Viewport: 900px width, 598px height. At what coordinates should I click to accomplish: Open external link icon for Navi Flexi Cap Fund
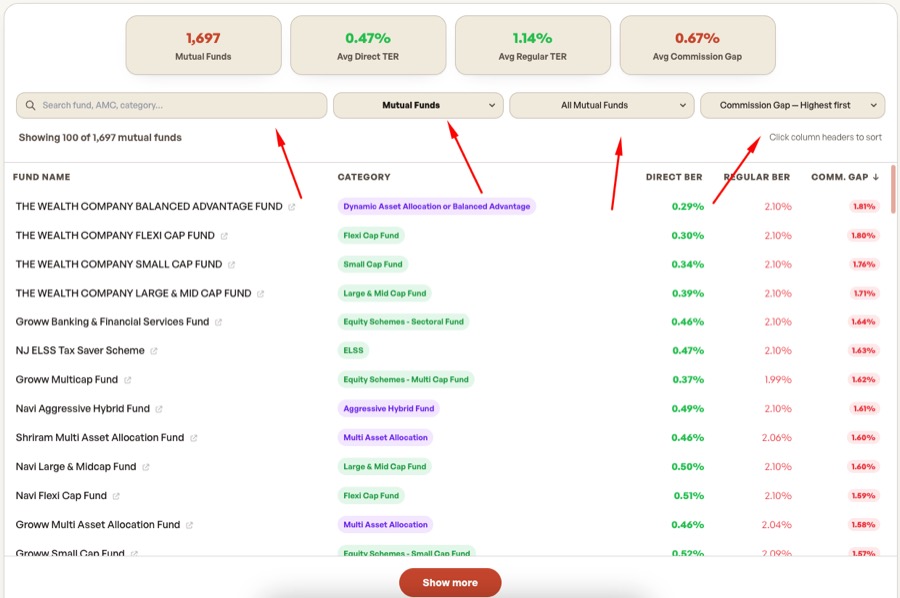(x=116, y=496)
